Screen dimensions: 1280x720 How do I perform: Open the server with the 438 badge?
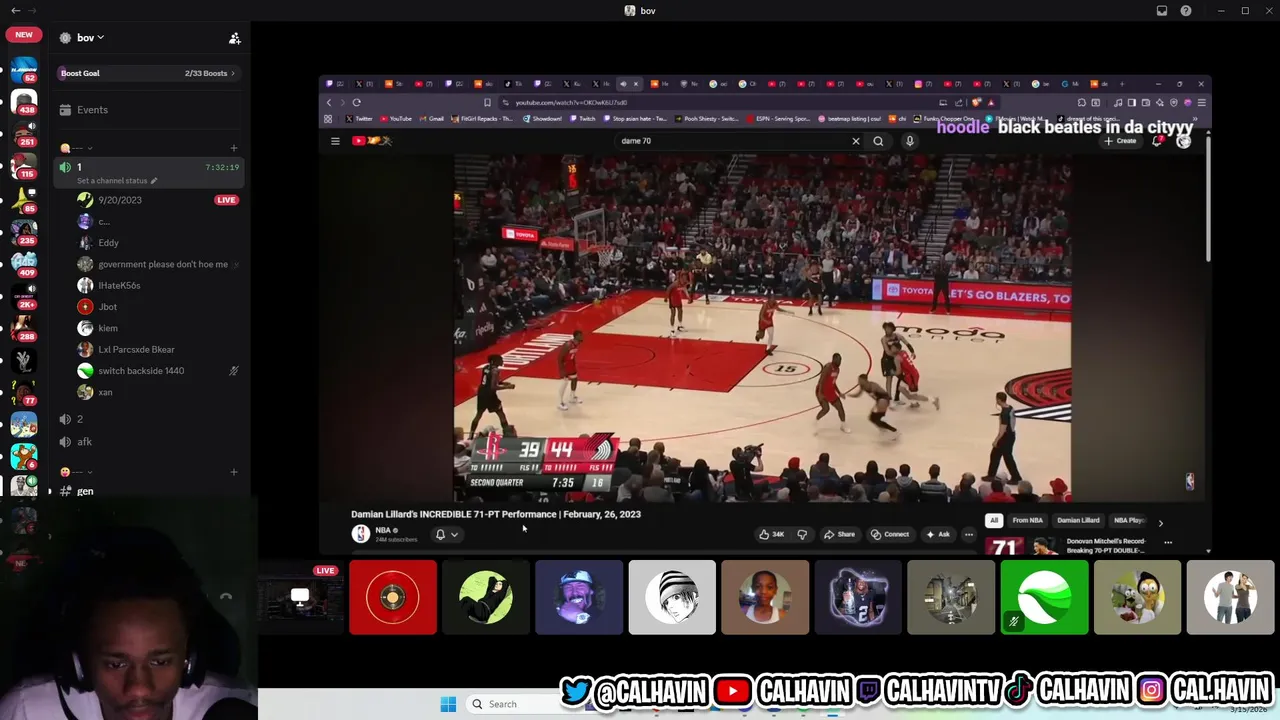tap(24, 102)
